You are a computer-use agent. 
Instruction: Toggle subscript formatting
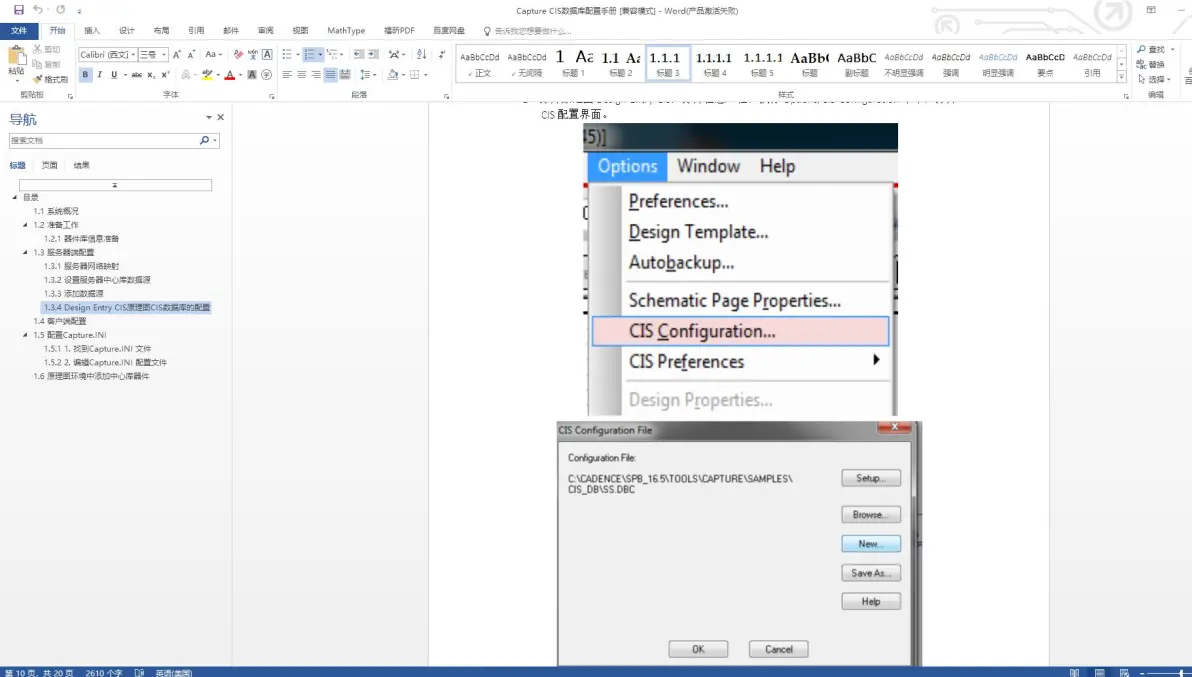pyautogui.click(x=151, y=74)
